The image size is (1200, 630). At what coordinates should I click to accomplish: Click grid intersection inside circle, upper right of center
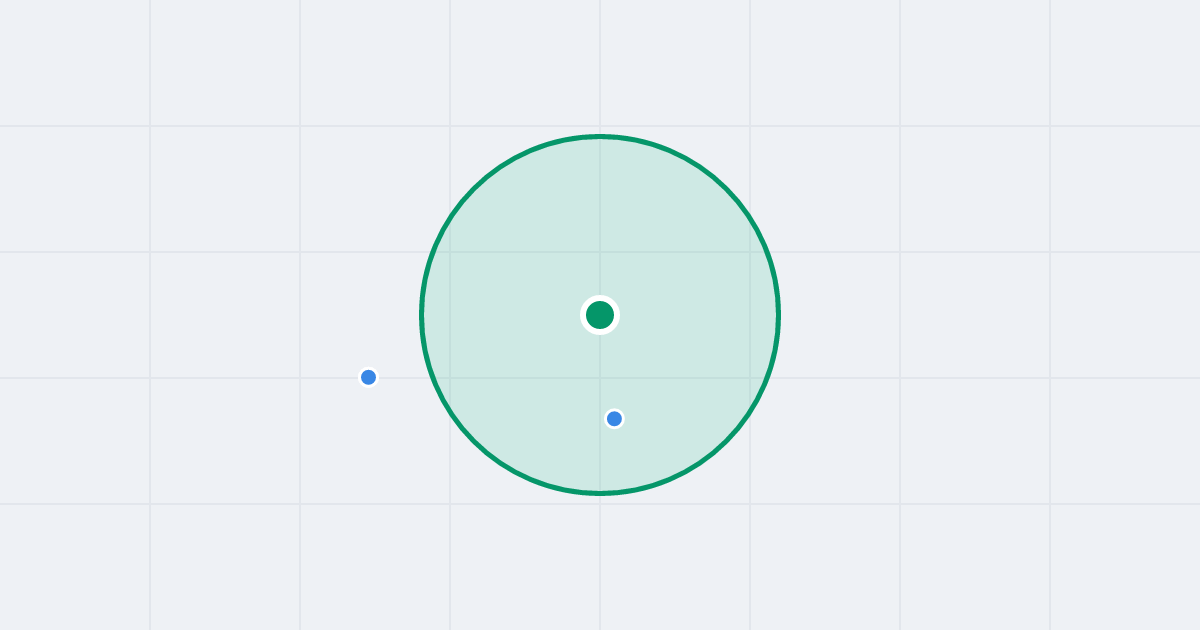[750, 252]
